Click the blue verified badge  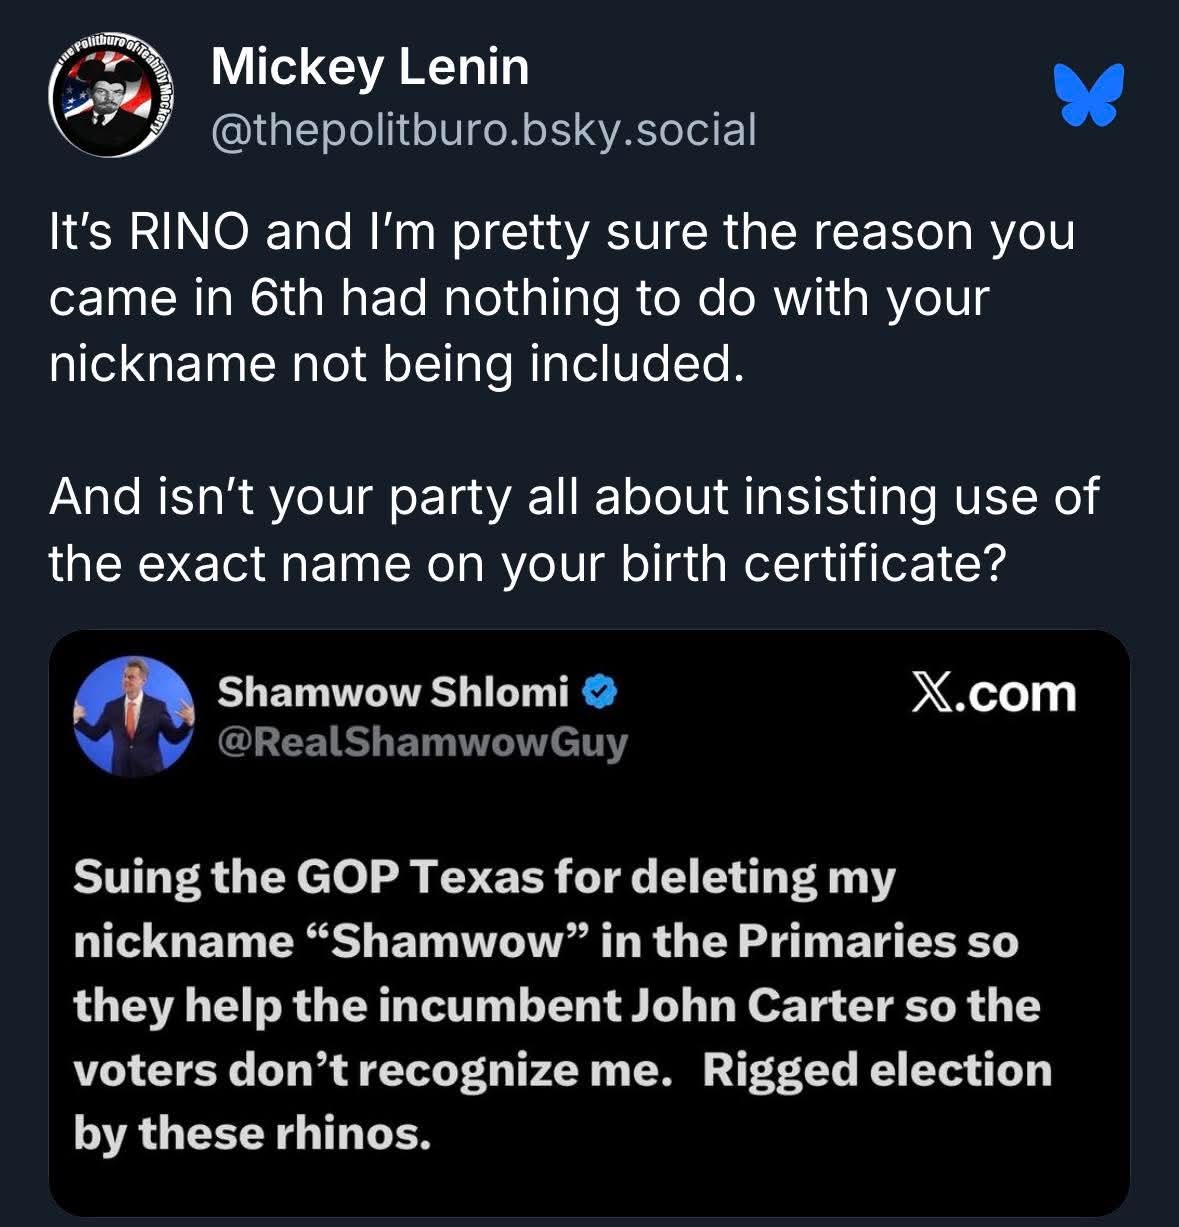(600, 691)
